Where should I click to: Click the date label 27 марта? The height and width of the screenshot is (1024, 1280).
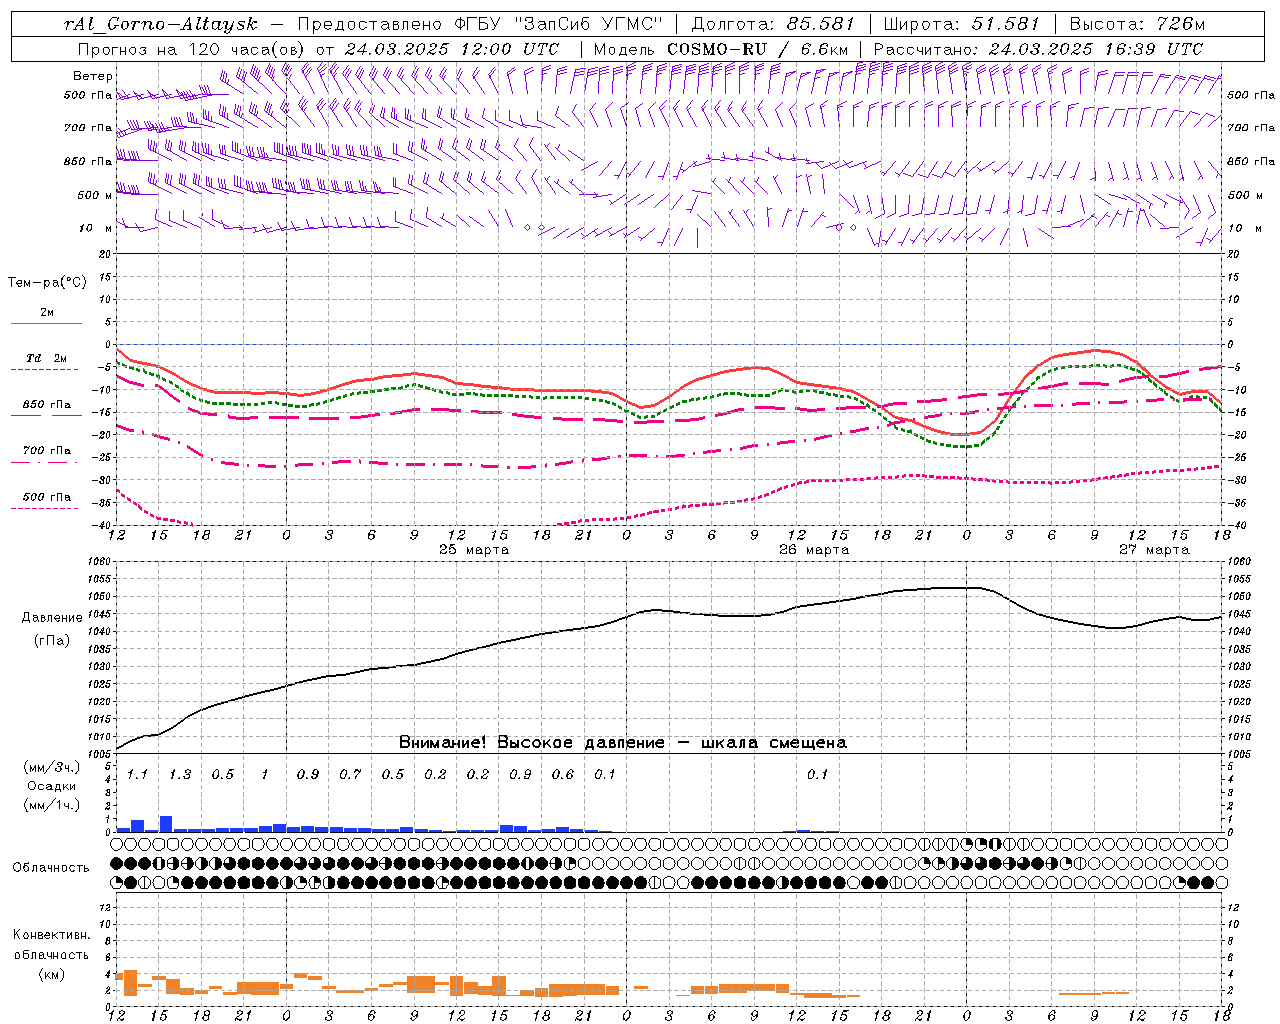pyautogui.click(x=1154, y=550)
